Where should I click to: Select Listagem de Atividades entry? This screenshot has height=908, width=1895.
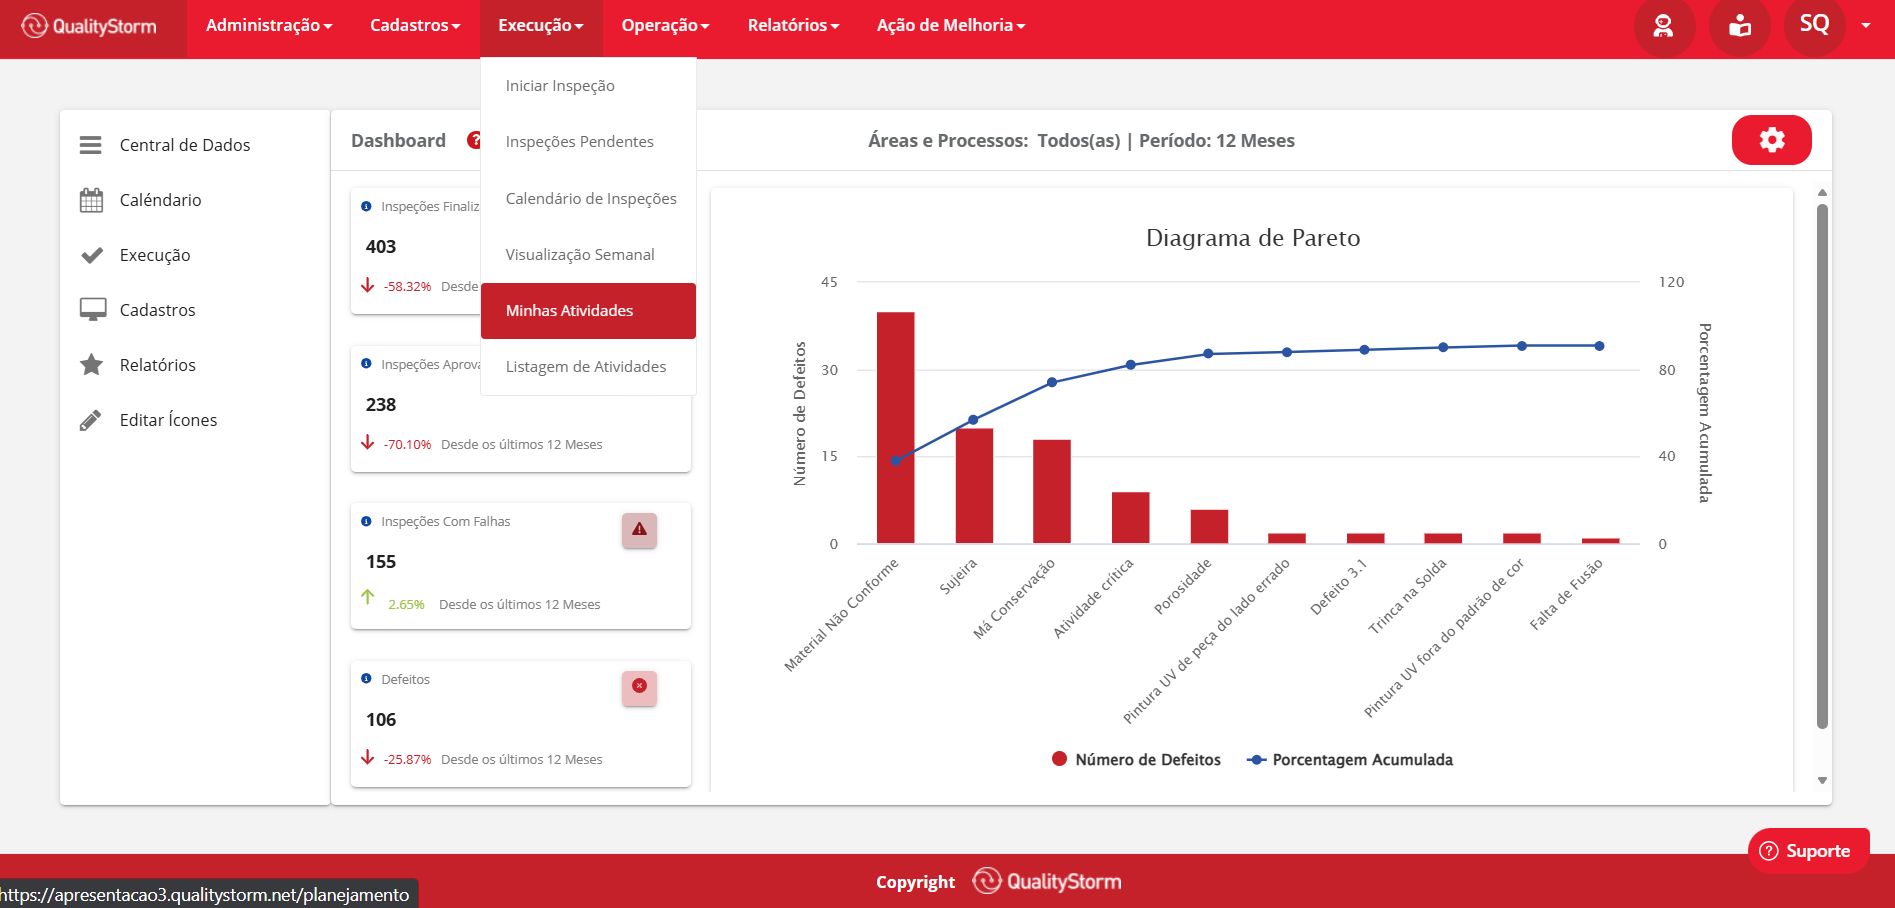point(588,367)
